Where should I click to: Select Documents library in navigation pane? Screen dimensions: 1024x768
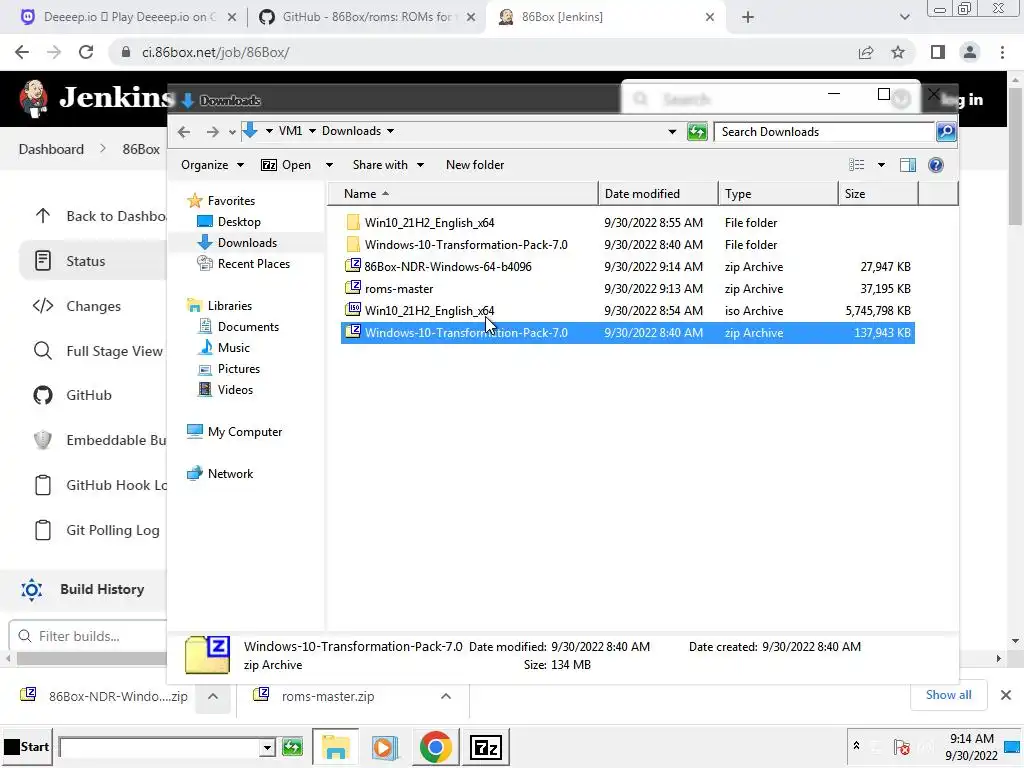click(248, 327)
